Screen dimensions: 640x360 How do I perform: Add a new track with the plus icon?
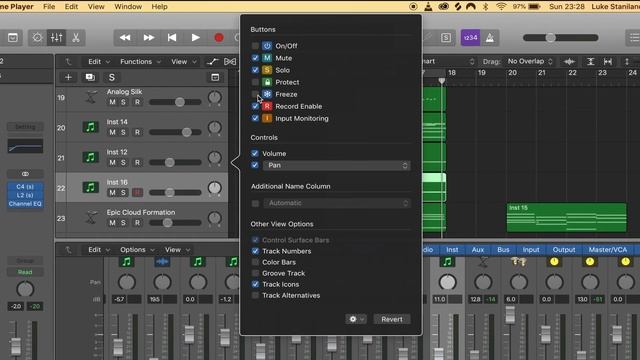[68, 77]
